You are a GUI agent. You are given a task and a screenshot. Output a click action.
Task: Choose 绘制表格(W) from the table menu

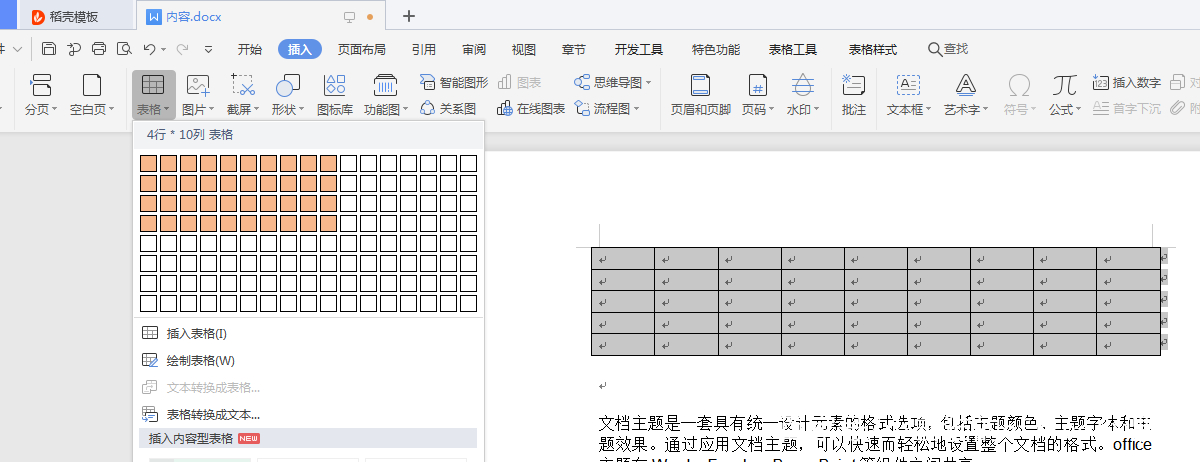(x=308, y=360)
